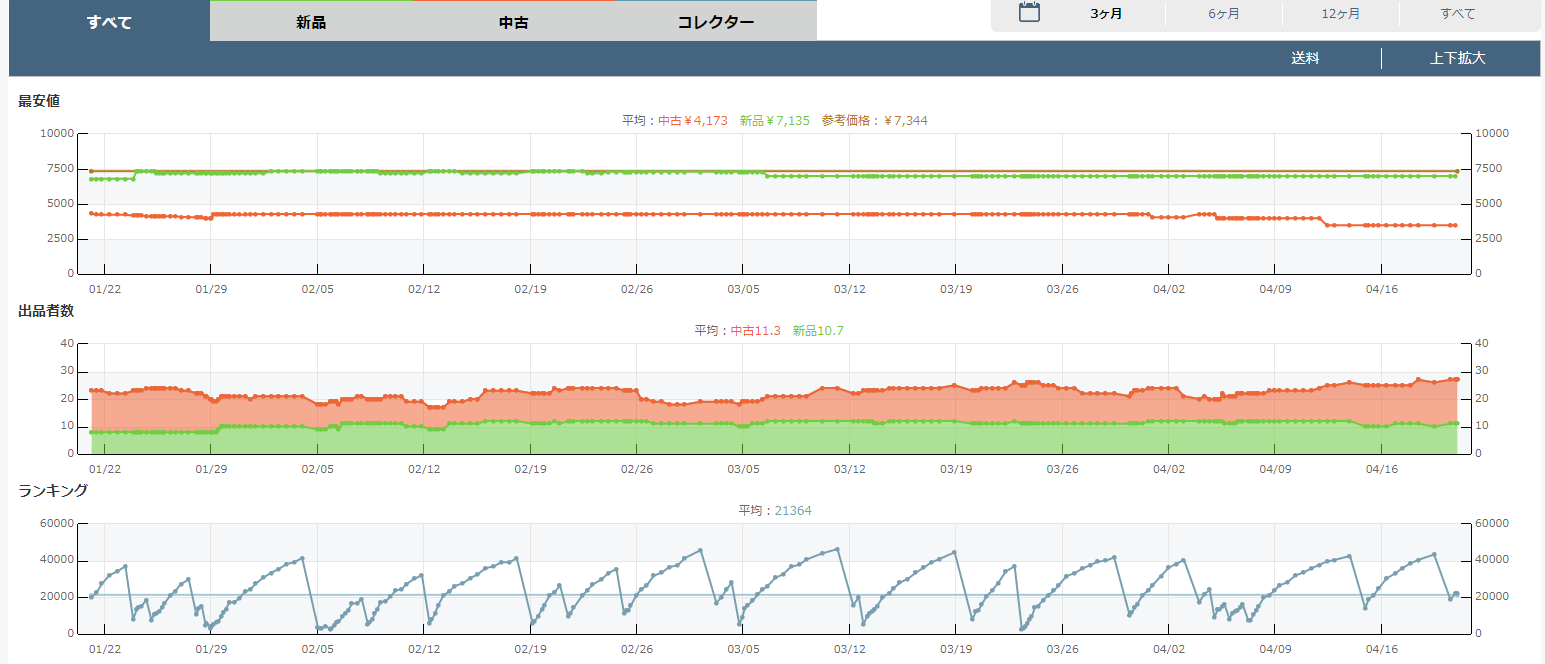Open the 中古 tab

(x=513, y=22)
